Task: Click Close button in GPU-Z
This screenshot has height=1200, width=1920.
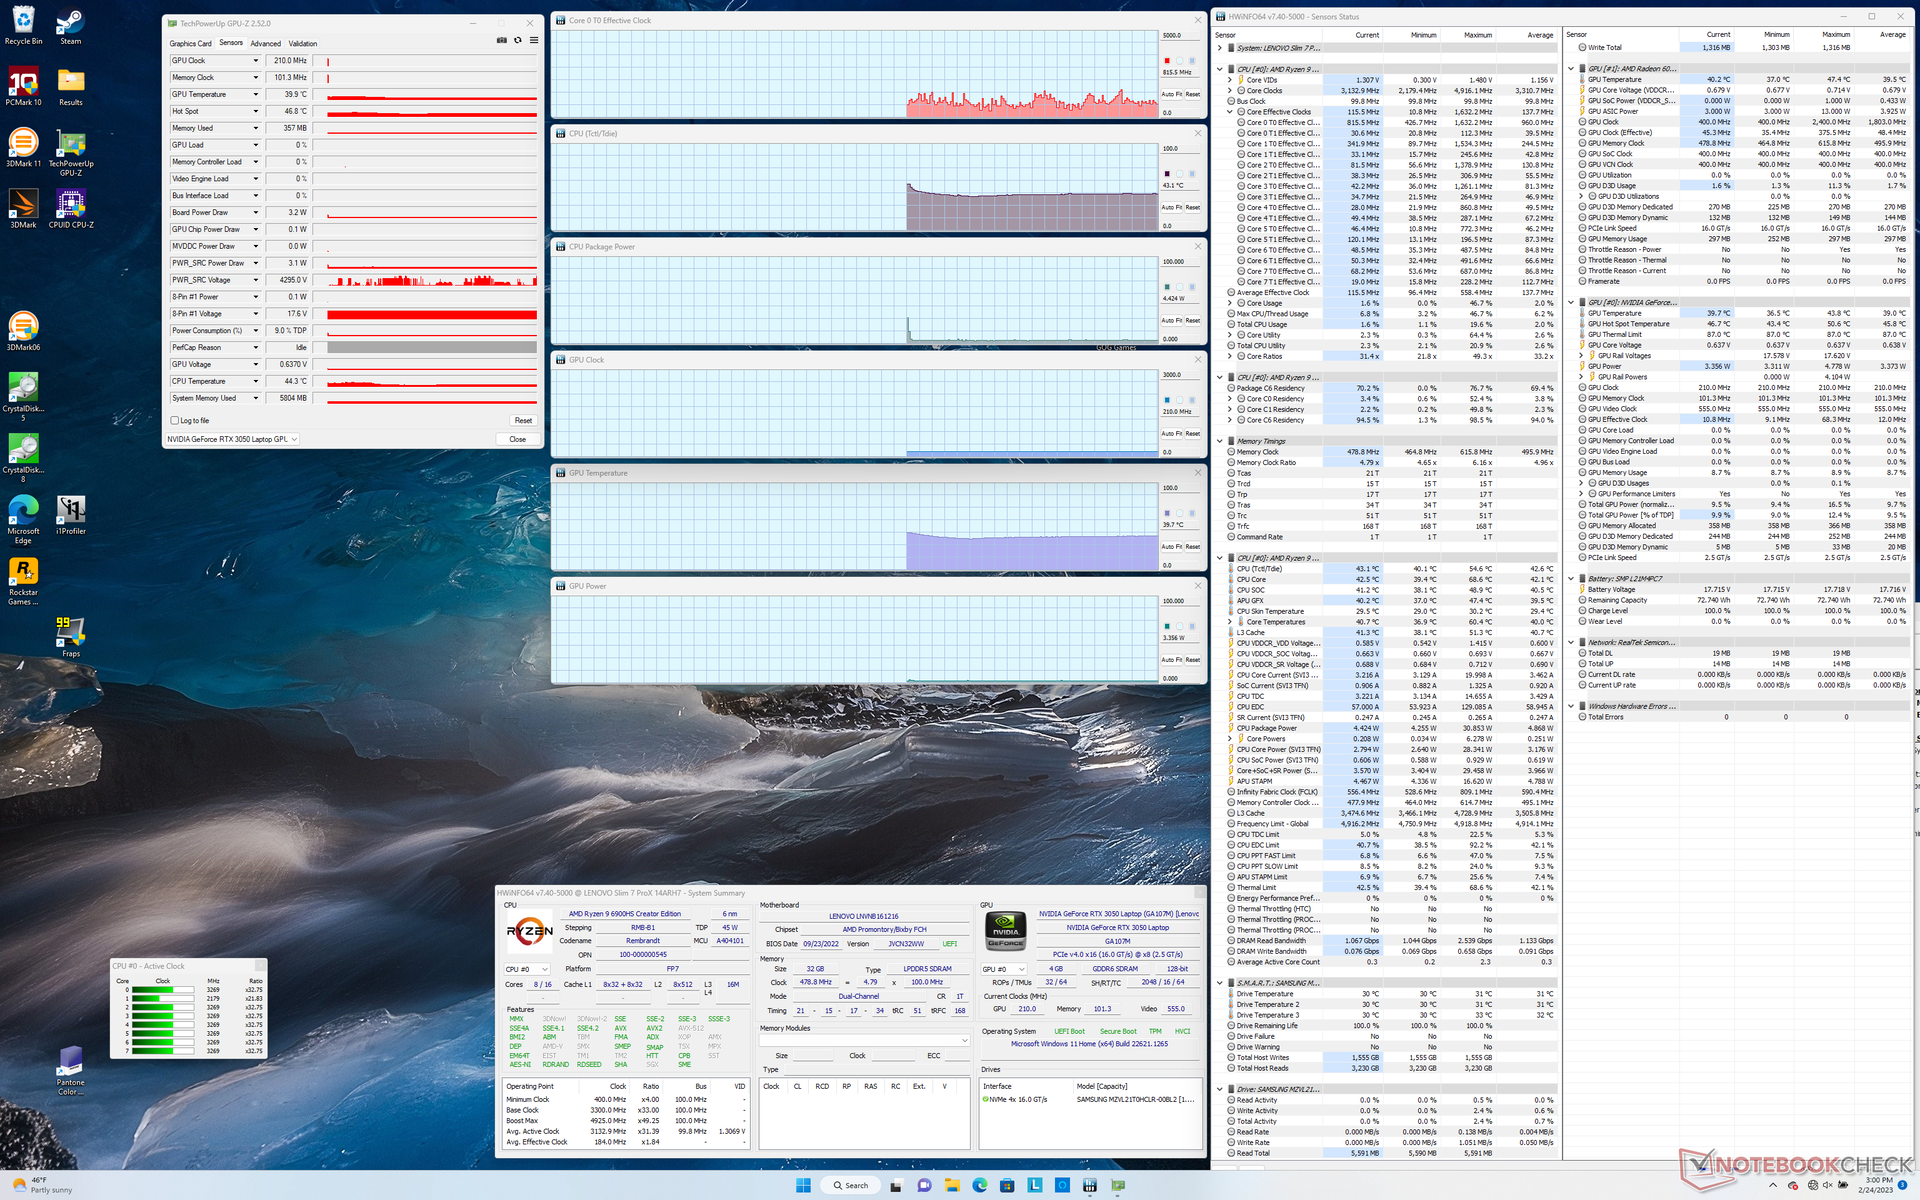Action: click(517, 439)
